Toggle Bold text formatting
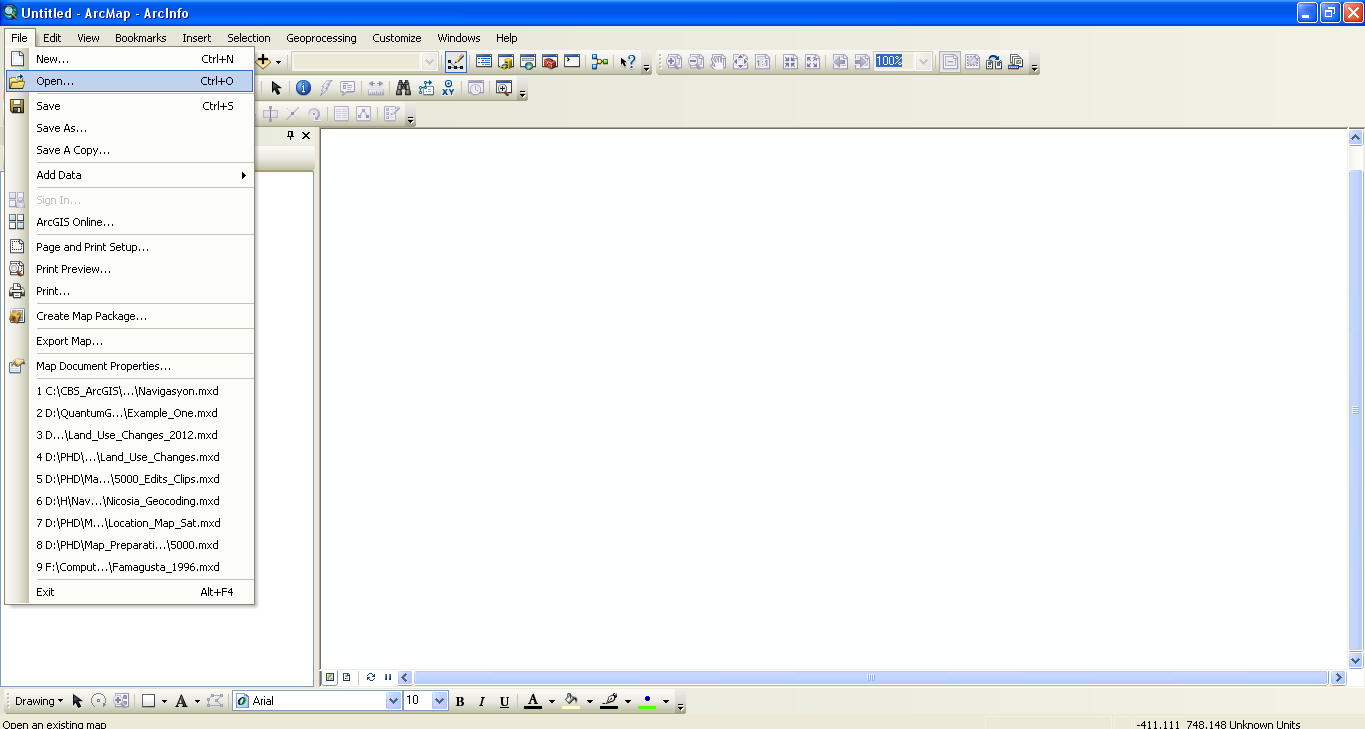 [460, 701]
